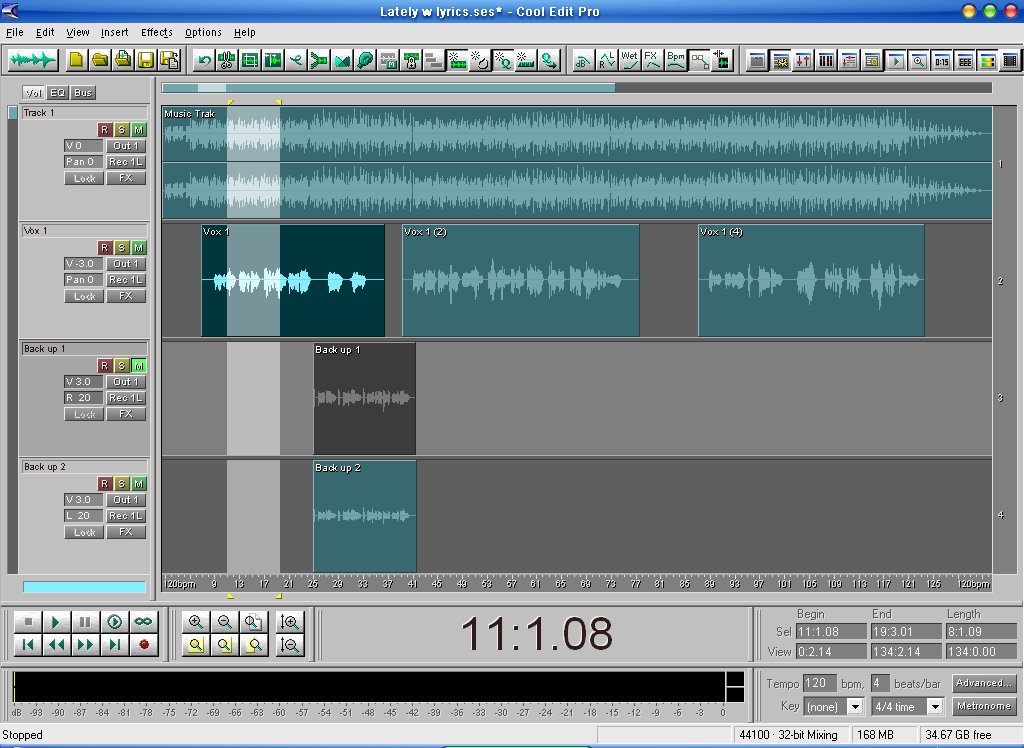Viewport: 1024px width, 748px height.
Task: Click the waveform view switch icon
Action: pos(33,60)
